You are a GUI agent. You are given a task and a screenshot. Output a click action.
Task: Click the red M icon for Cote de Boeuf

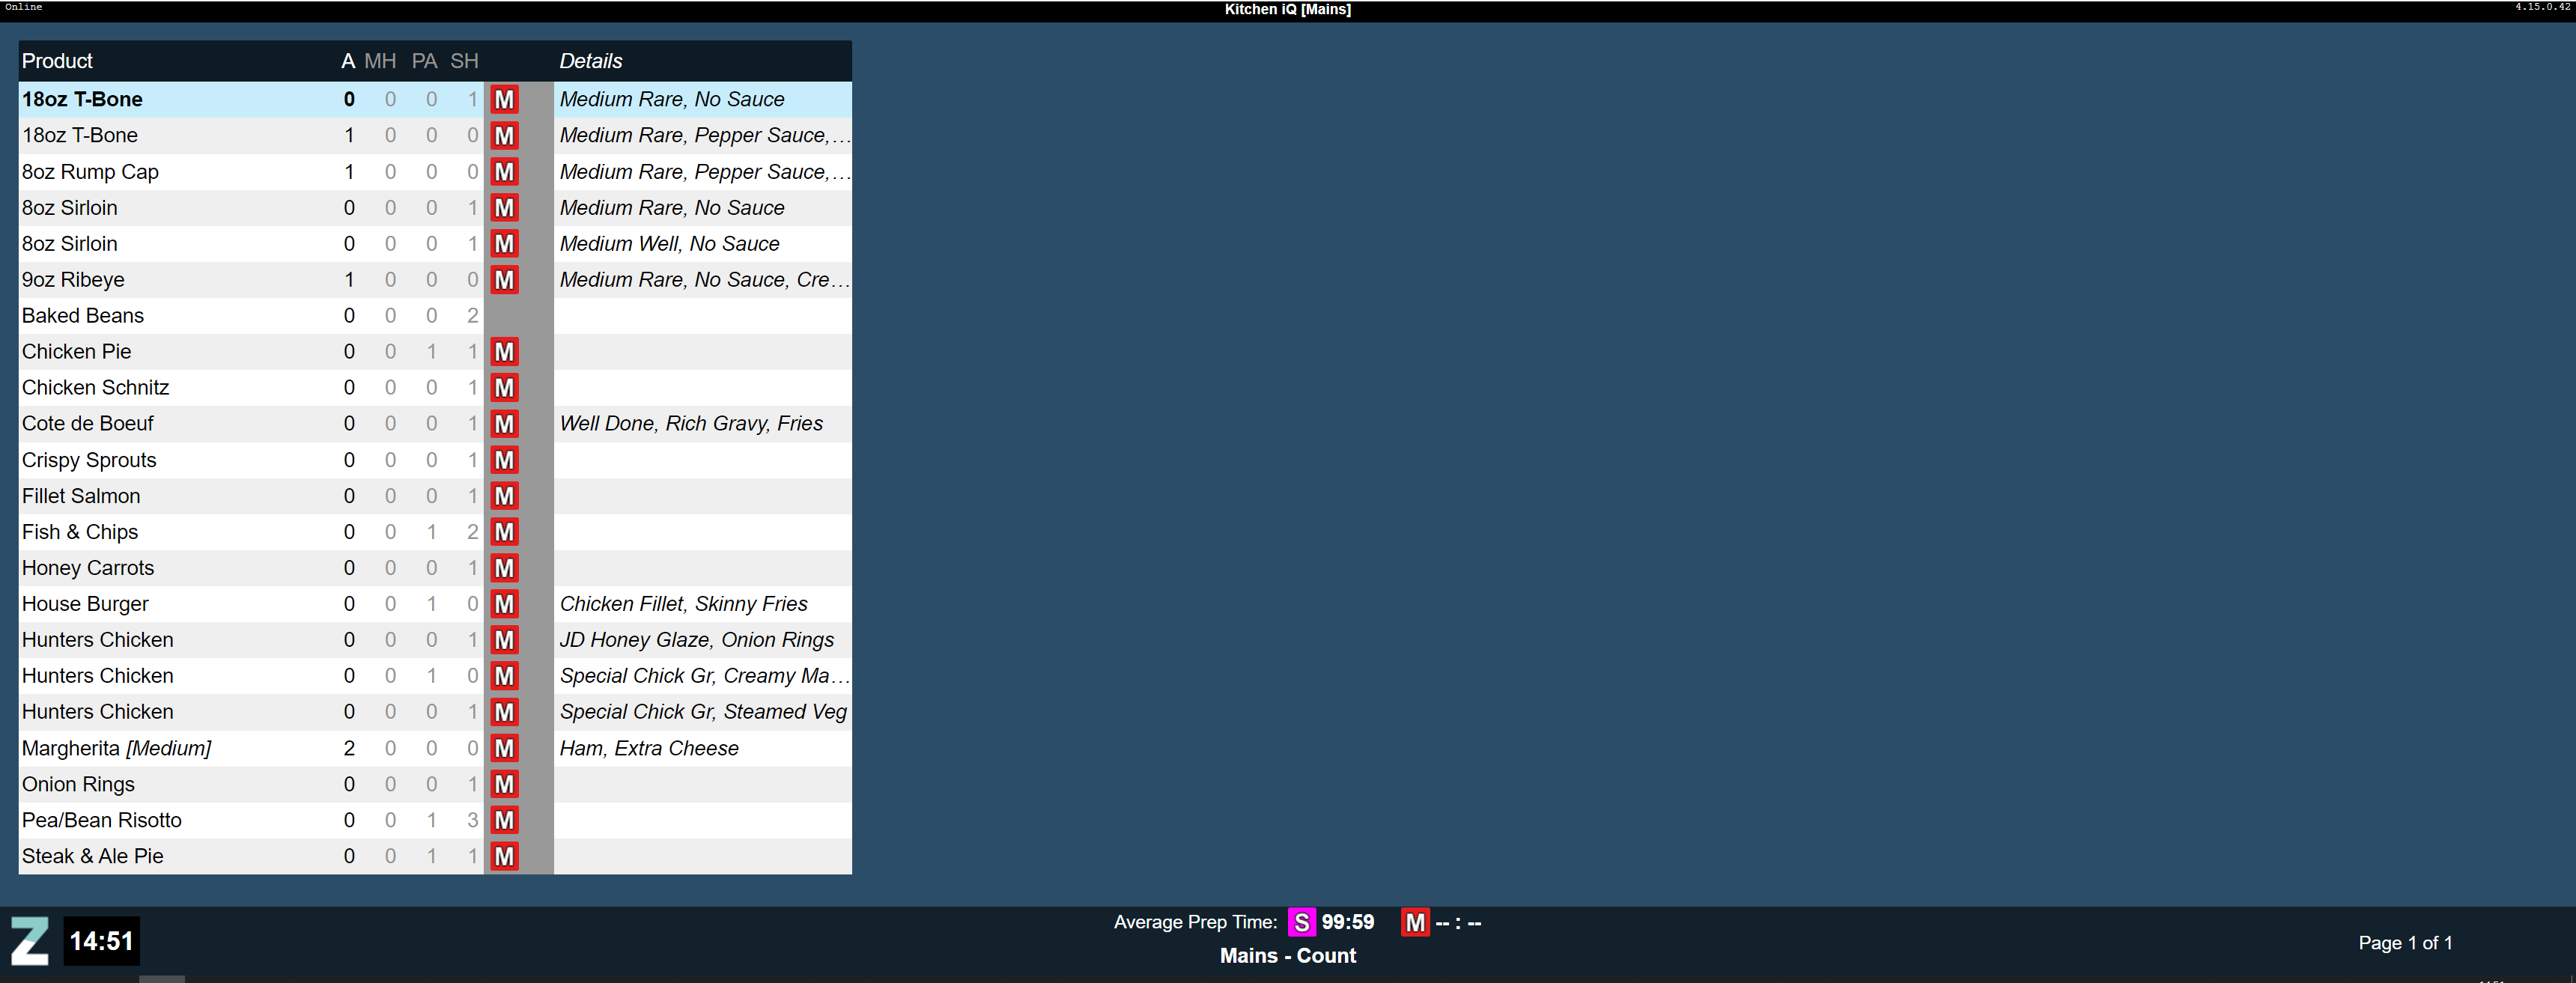coord(504,424)
